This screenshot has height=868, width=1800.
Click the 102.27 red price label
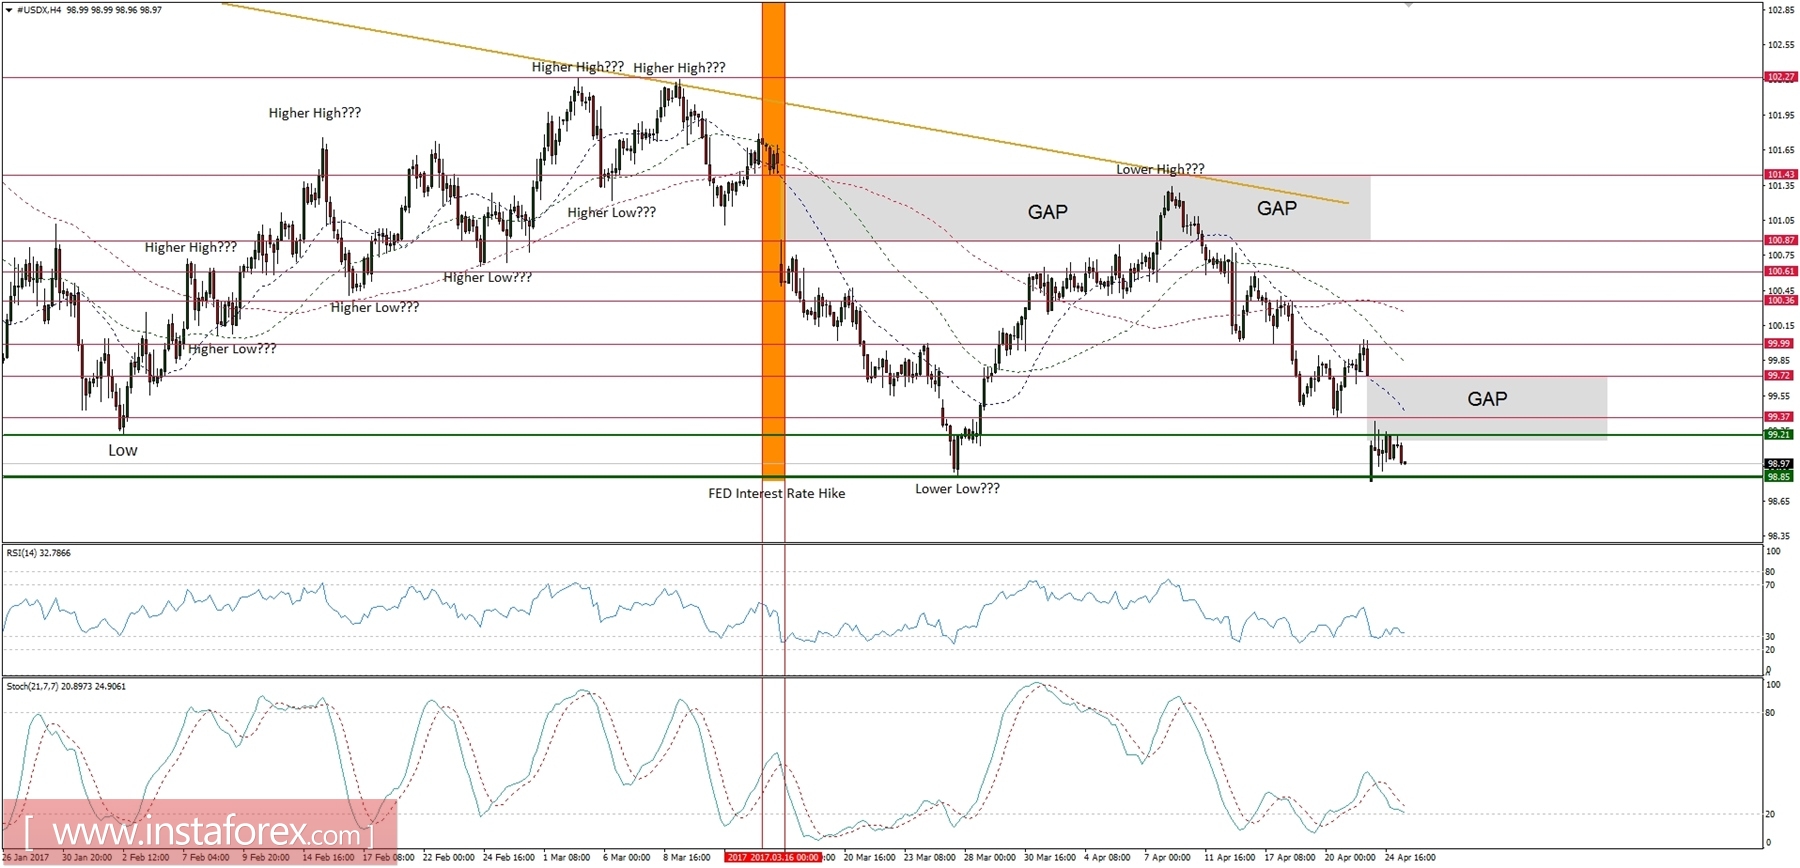[x=1780, y=77]
